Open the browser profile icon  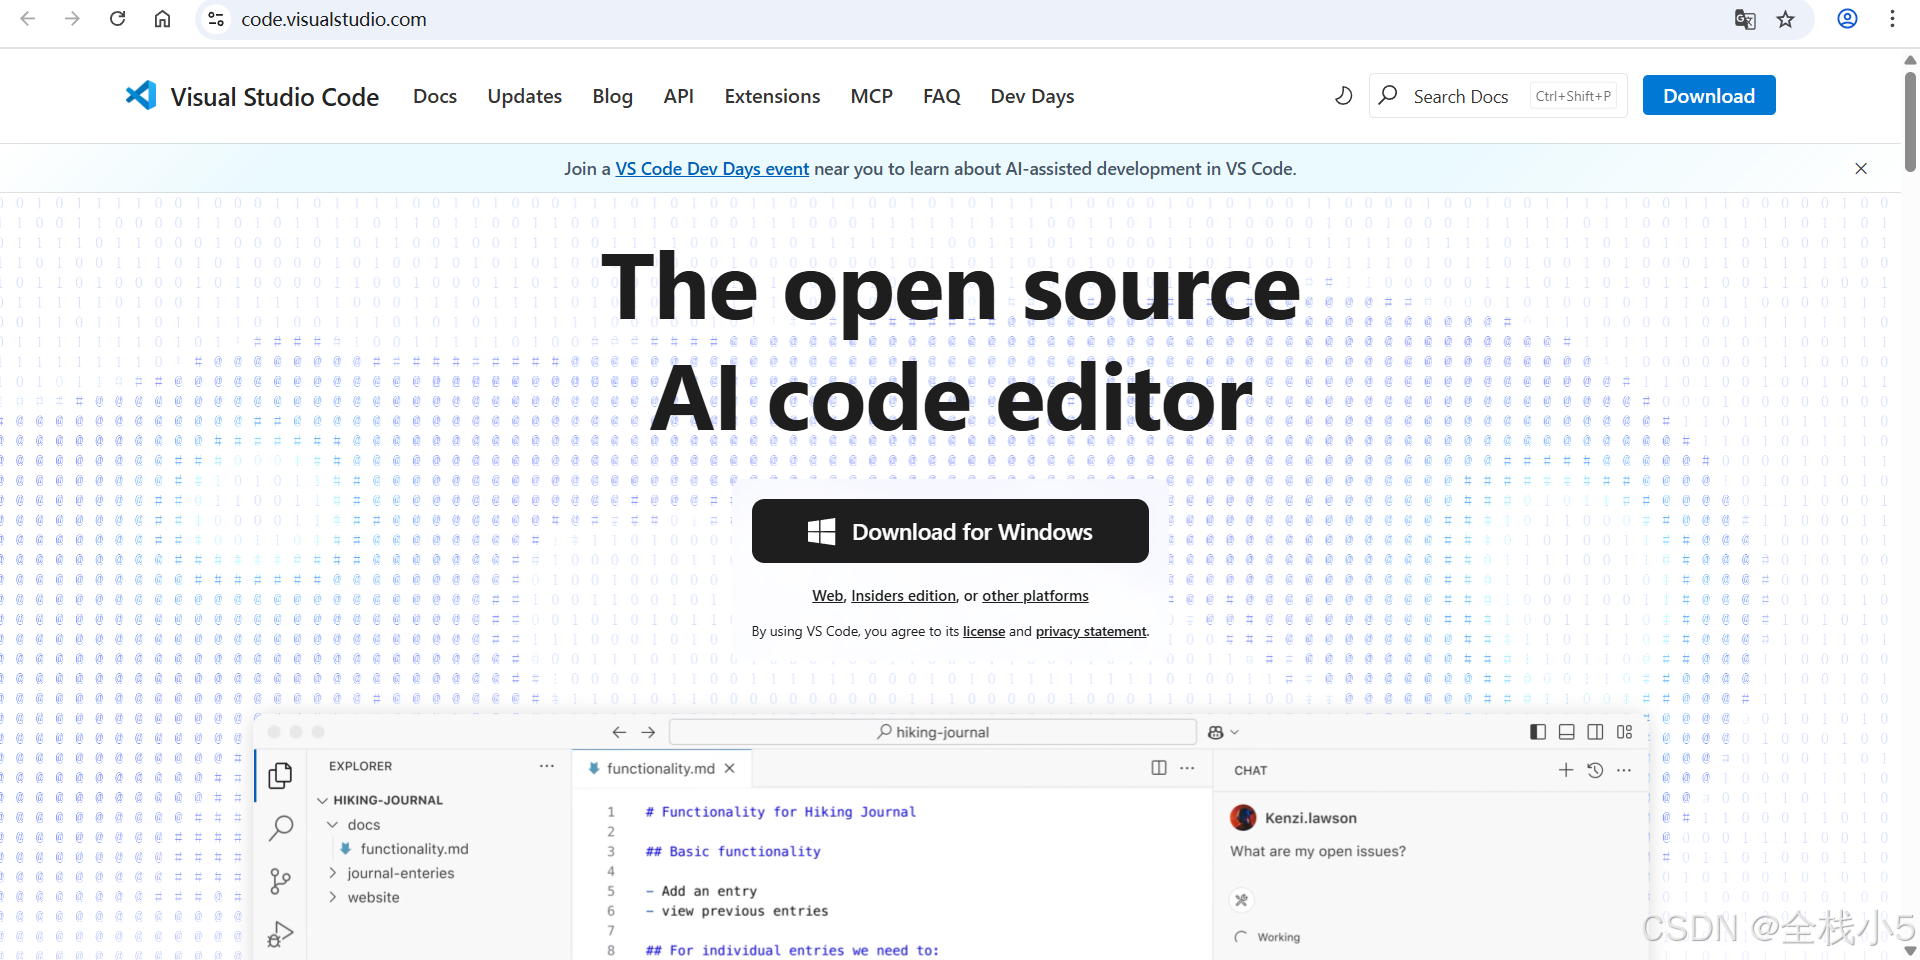[1847, 19]
